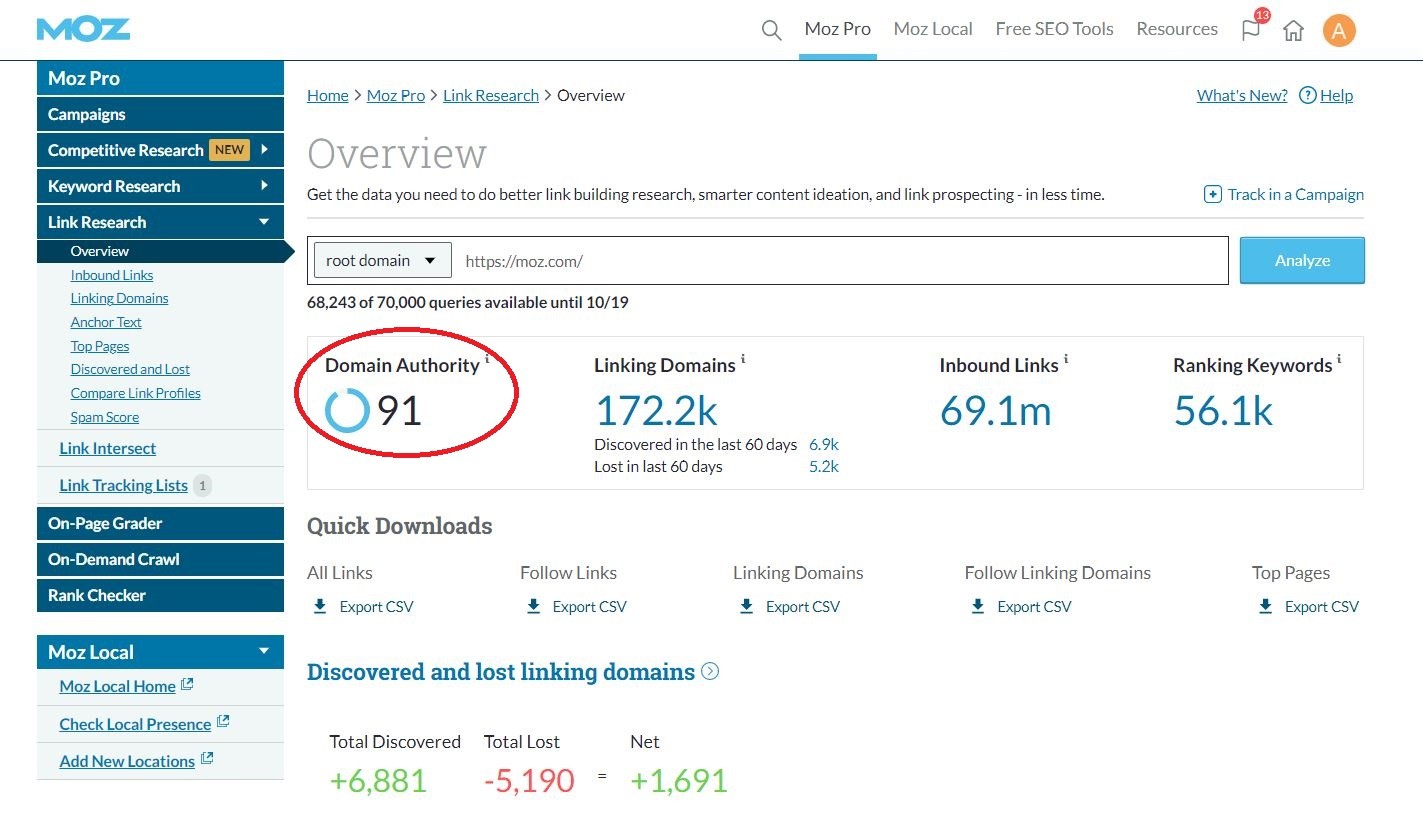The height and width of the screenshot is (820, 1423).
Task: Collapse the Link Research section arrow
Action: (x=264, y=222)
